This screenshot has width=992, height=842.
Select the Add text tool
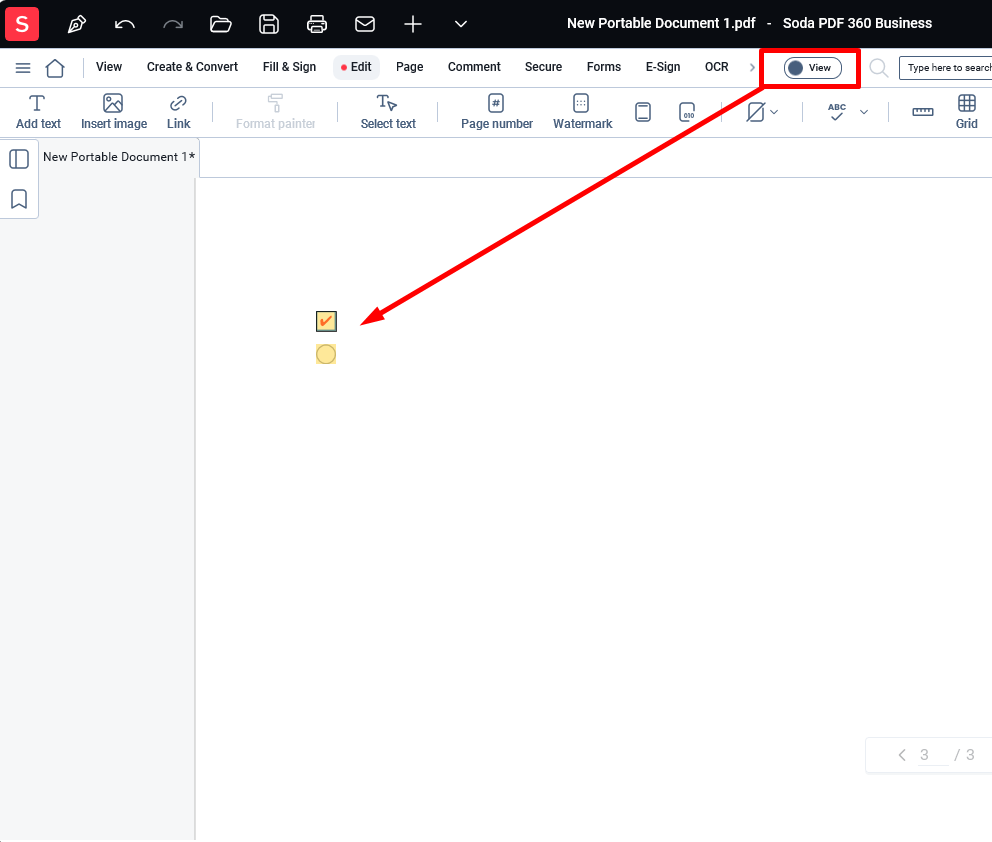click(x=38, y=112)
